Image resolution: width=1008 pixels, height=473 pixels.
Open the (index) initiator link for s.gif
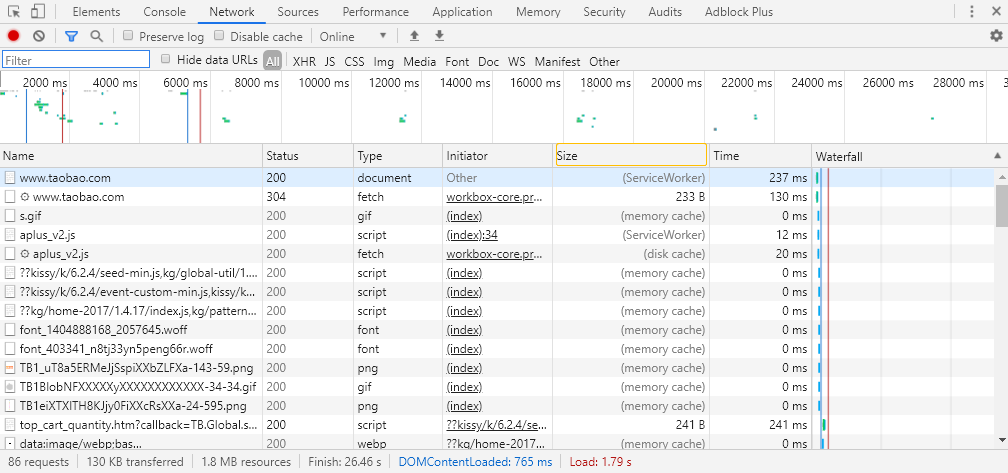pyautogui.click(x=464, y=216)
